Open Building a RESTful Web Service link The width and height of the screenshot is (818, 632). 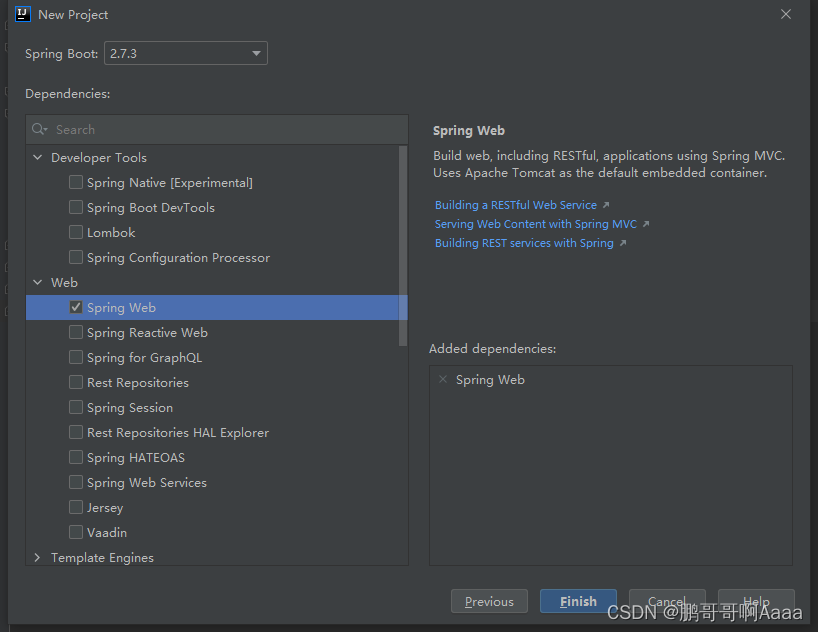click(x=516, y=205)
